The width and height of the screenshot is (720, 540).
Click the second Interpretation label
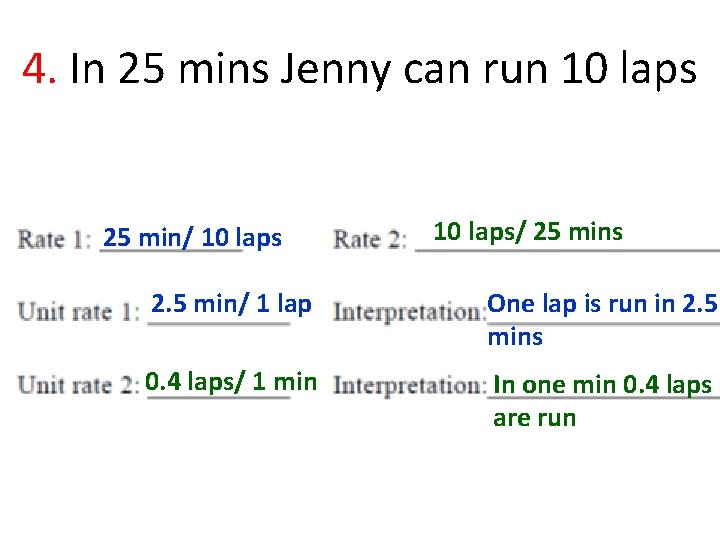coord(410,385)
